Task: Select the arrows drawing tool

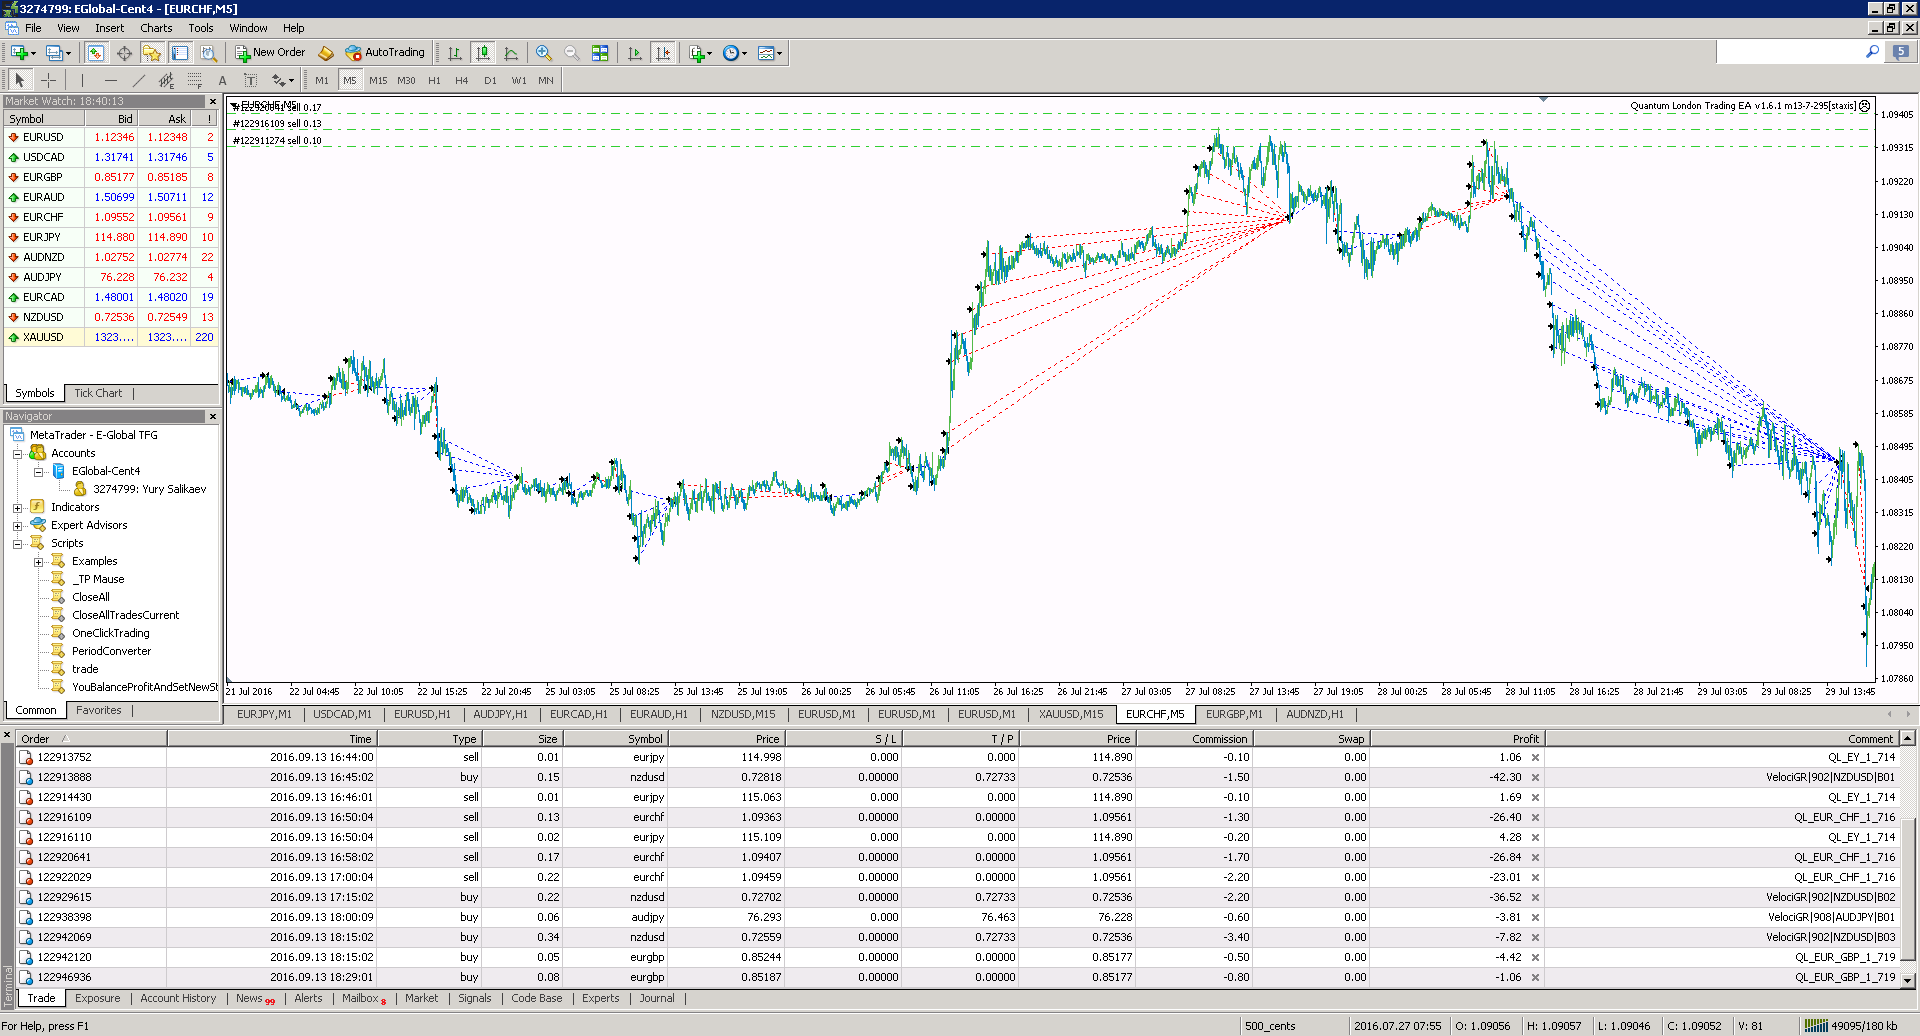Action: click(278, 80)
